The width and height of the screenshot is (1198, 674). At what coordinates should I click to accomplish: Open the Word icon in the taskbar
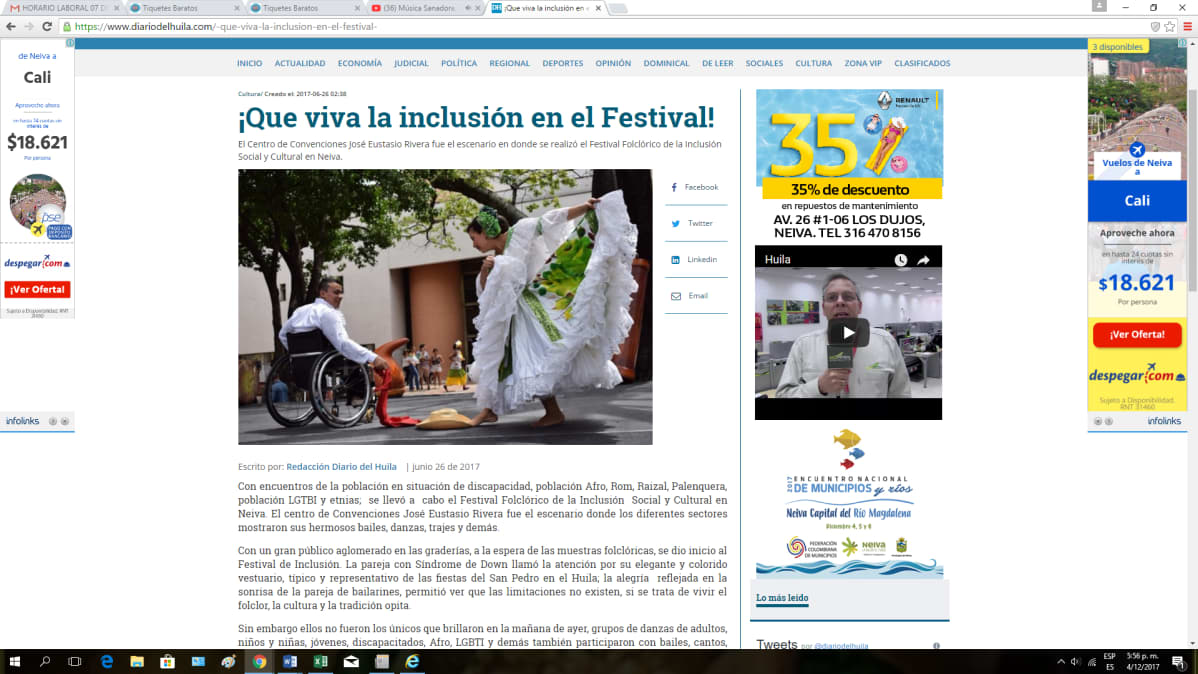[290, 662]
